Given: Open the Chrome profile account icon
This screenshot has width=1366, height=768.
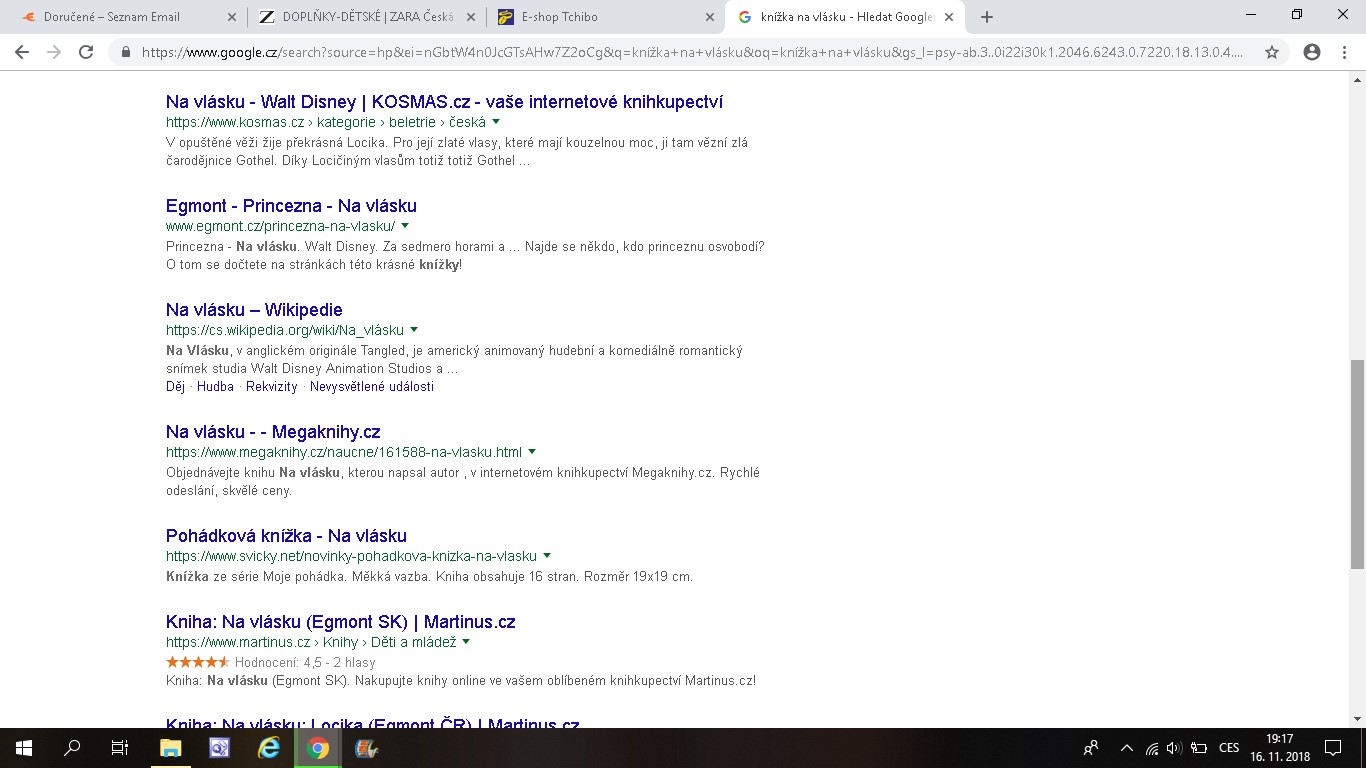Looking at the screenshot, I should tap(1312, 52).
